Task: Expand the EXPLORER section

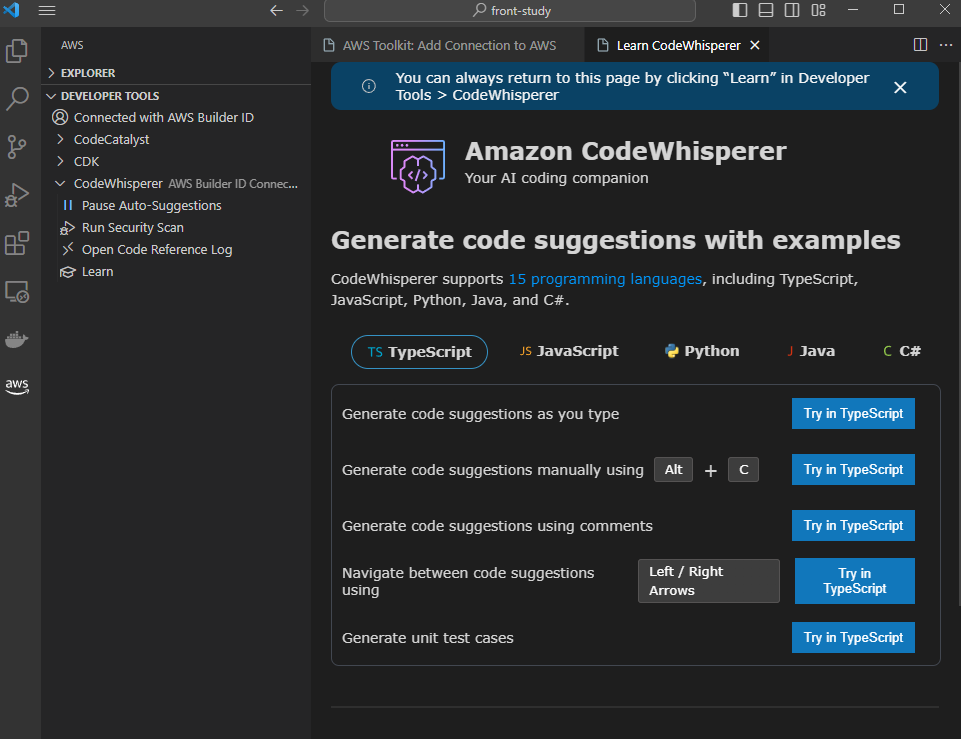Action: [177, 73]
